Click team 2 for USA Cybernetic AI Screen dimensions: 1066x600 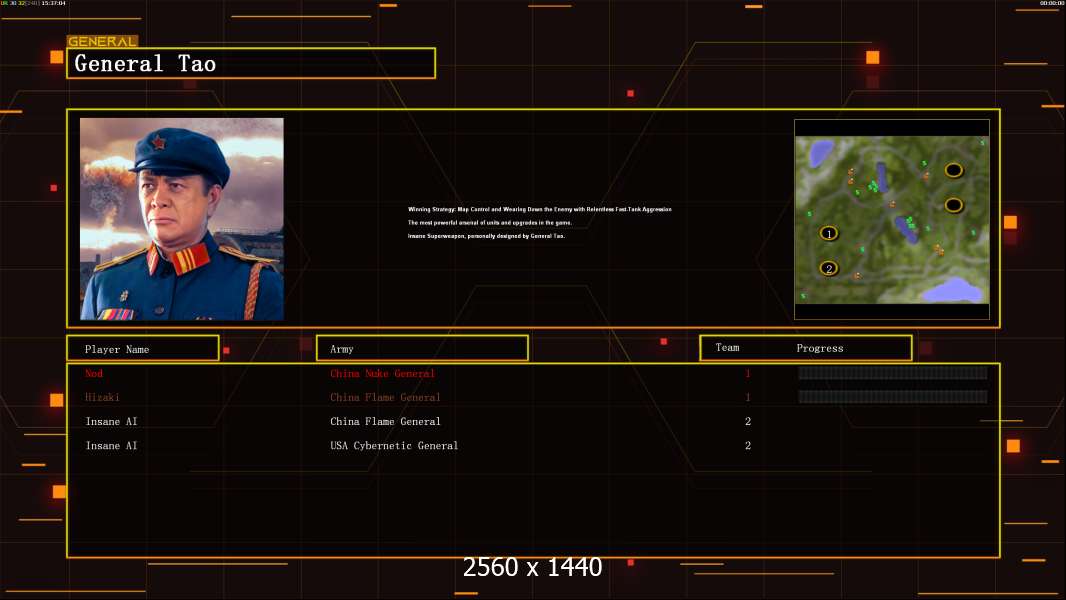748,446
